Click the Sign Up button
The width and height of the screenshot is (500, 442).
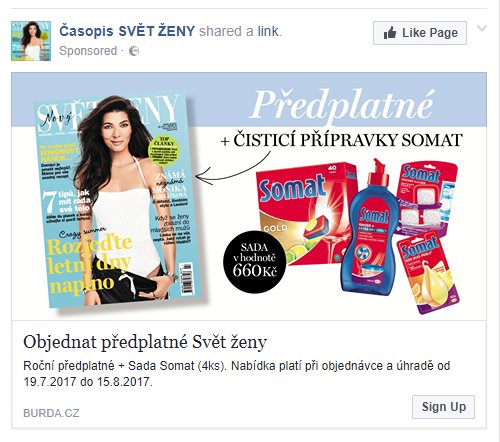(443, 407)
